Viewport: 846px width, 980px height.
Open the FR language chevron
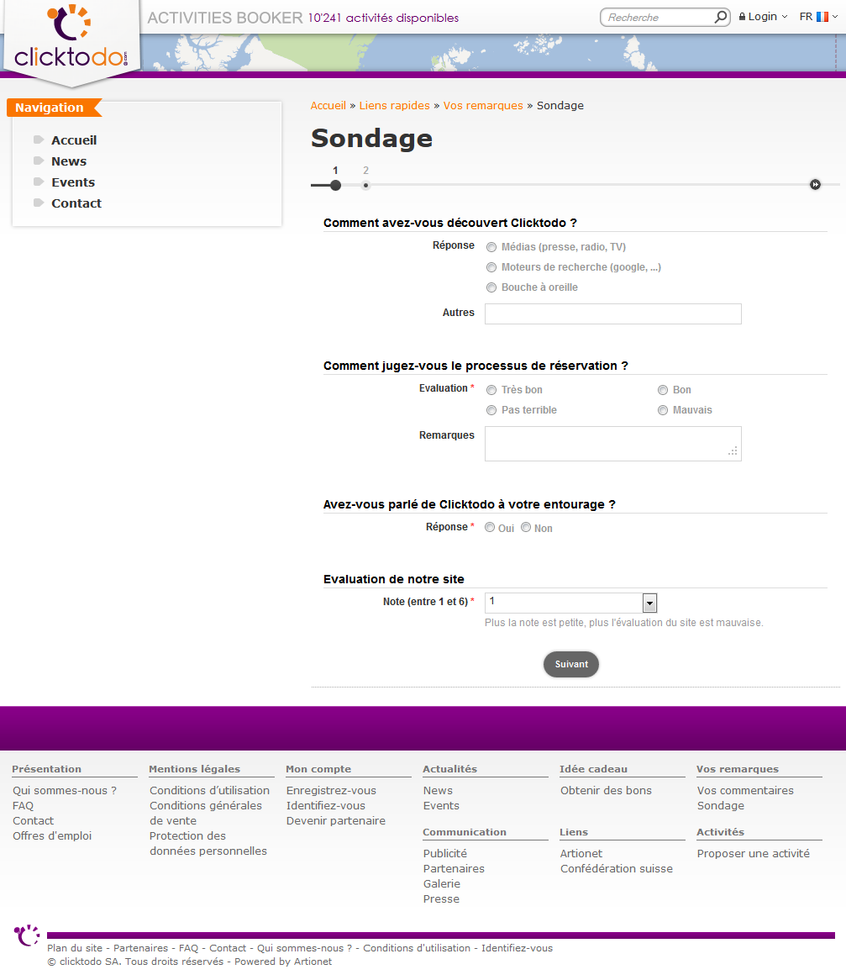[x=835, y=17]
